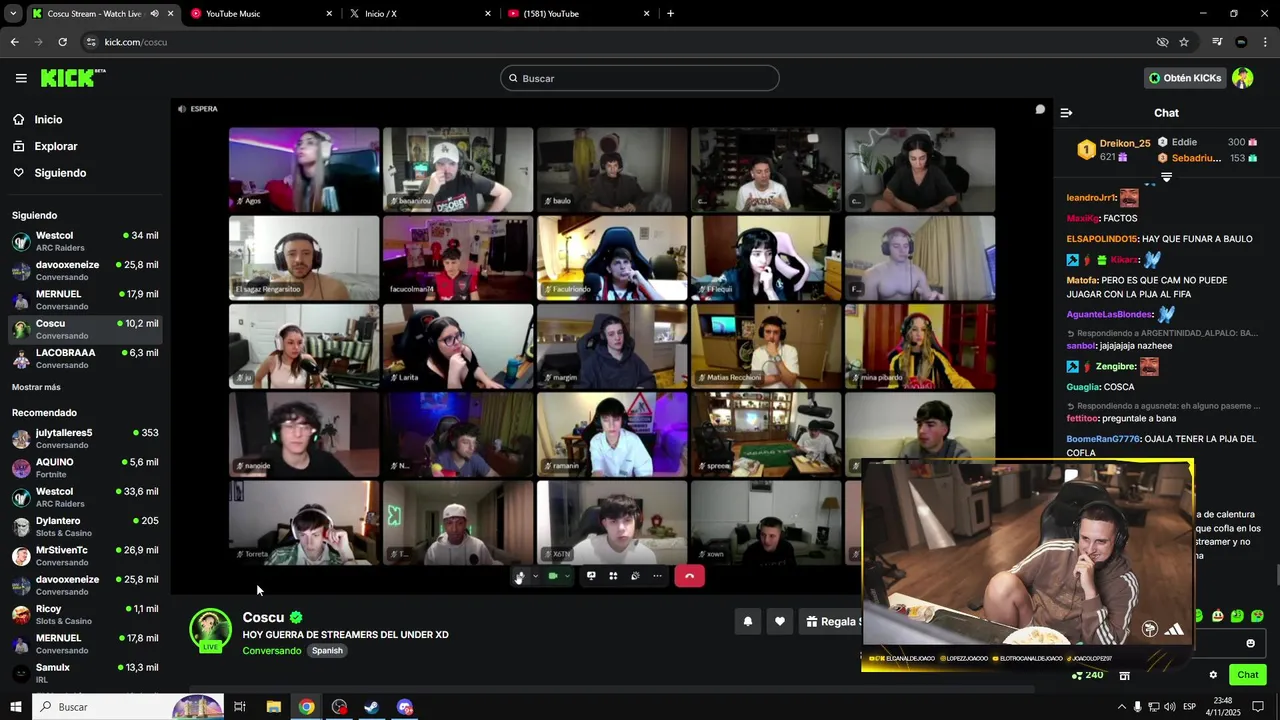1280x720 pixels.
Task: Open Siguiendo in the sidebar
Action: [x=60, y=173]
